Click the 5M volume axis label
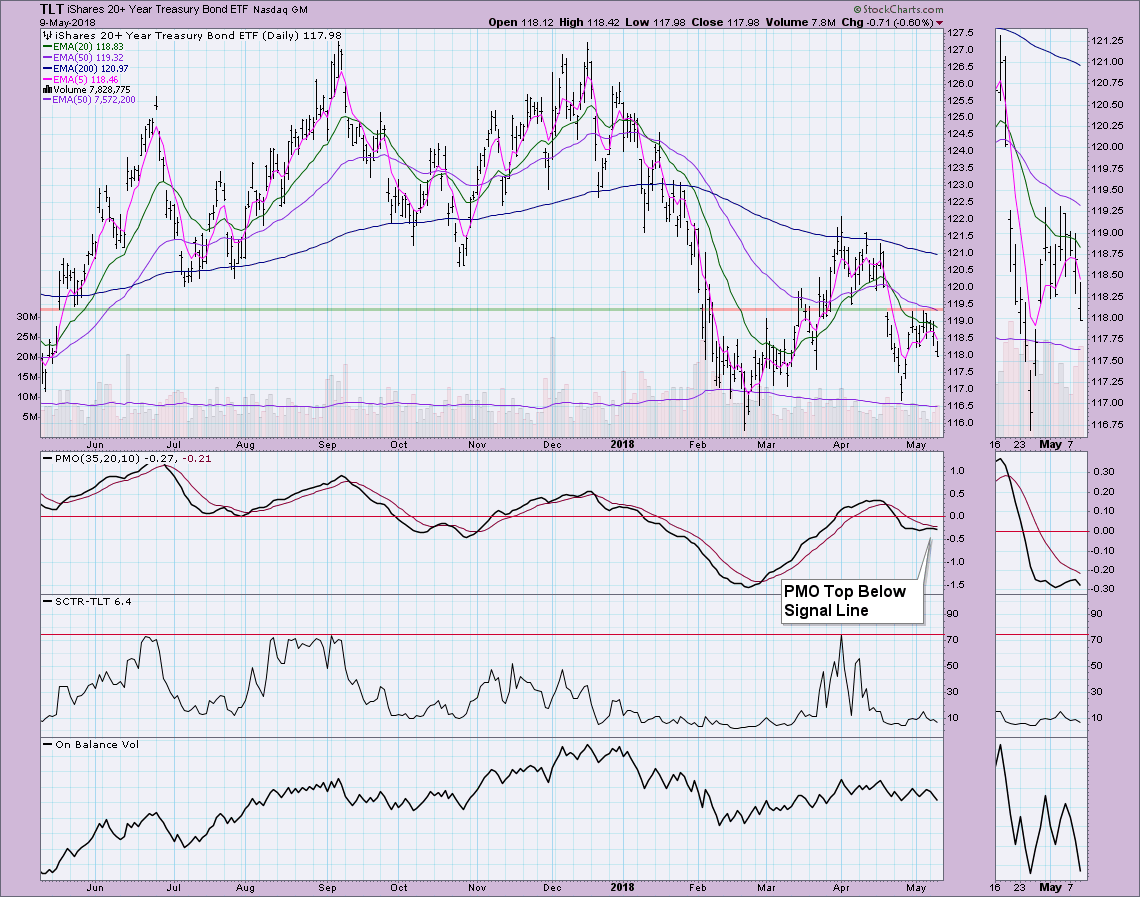Image resolution: width=1140 pixels, height=897 pixels. point(30,417)
